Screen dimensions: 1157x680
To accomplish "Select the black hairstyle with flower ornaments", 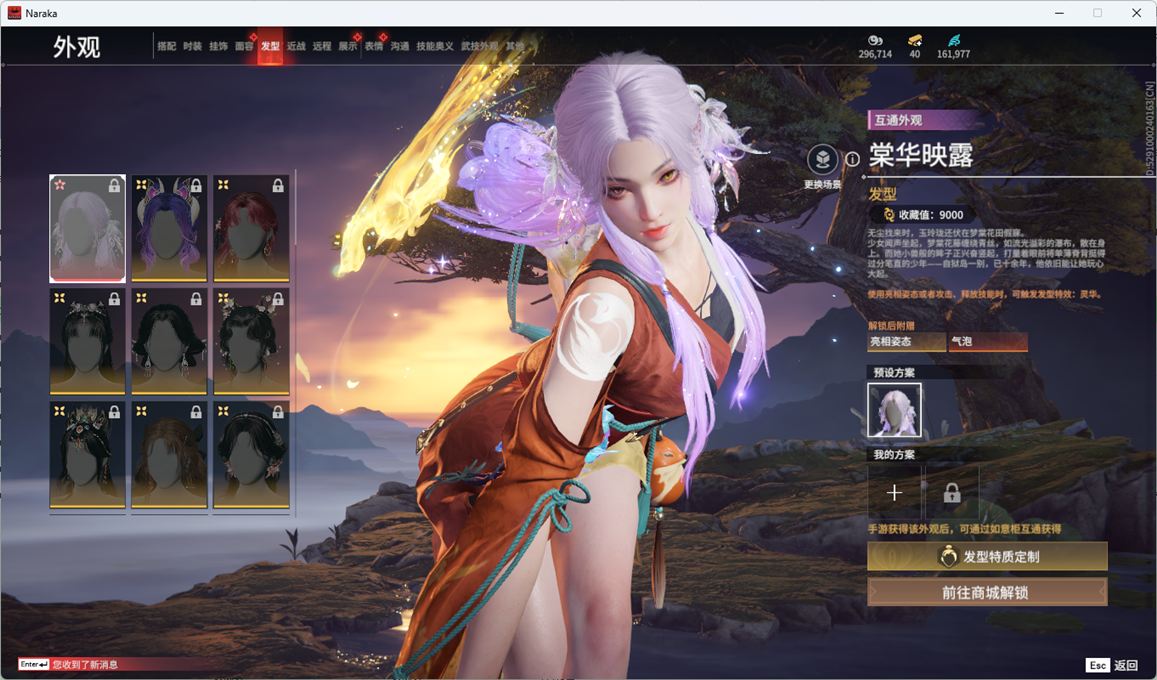I will (x=251, y=341).
